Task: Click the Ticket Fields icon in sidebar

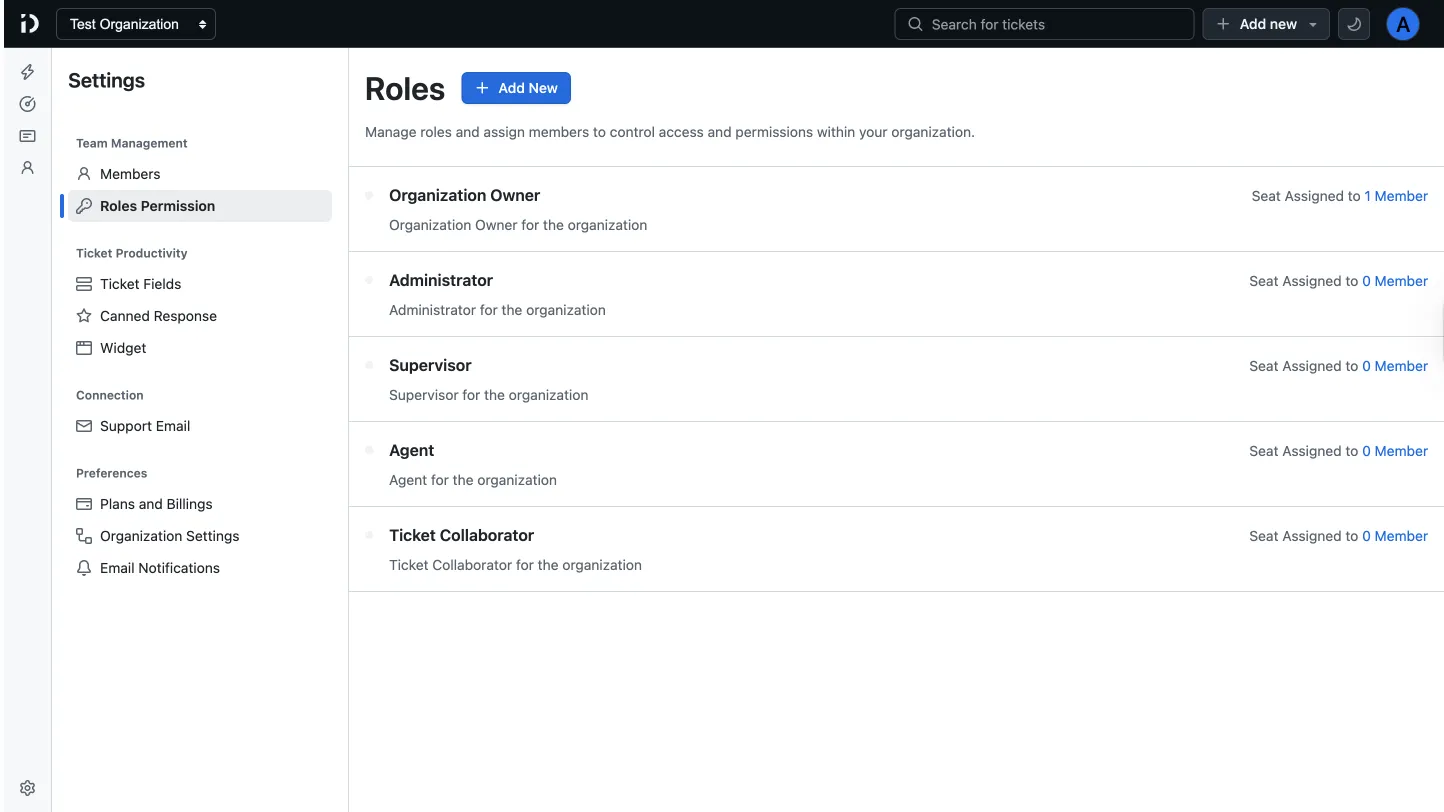Action: coord(83,283)
